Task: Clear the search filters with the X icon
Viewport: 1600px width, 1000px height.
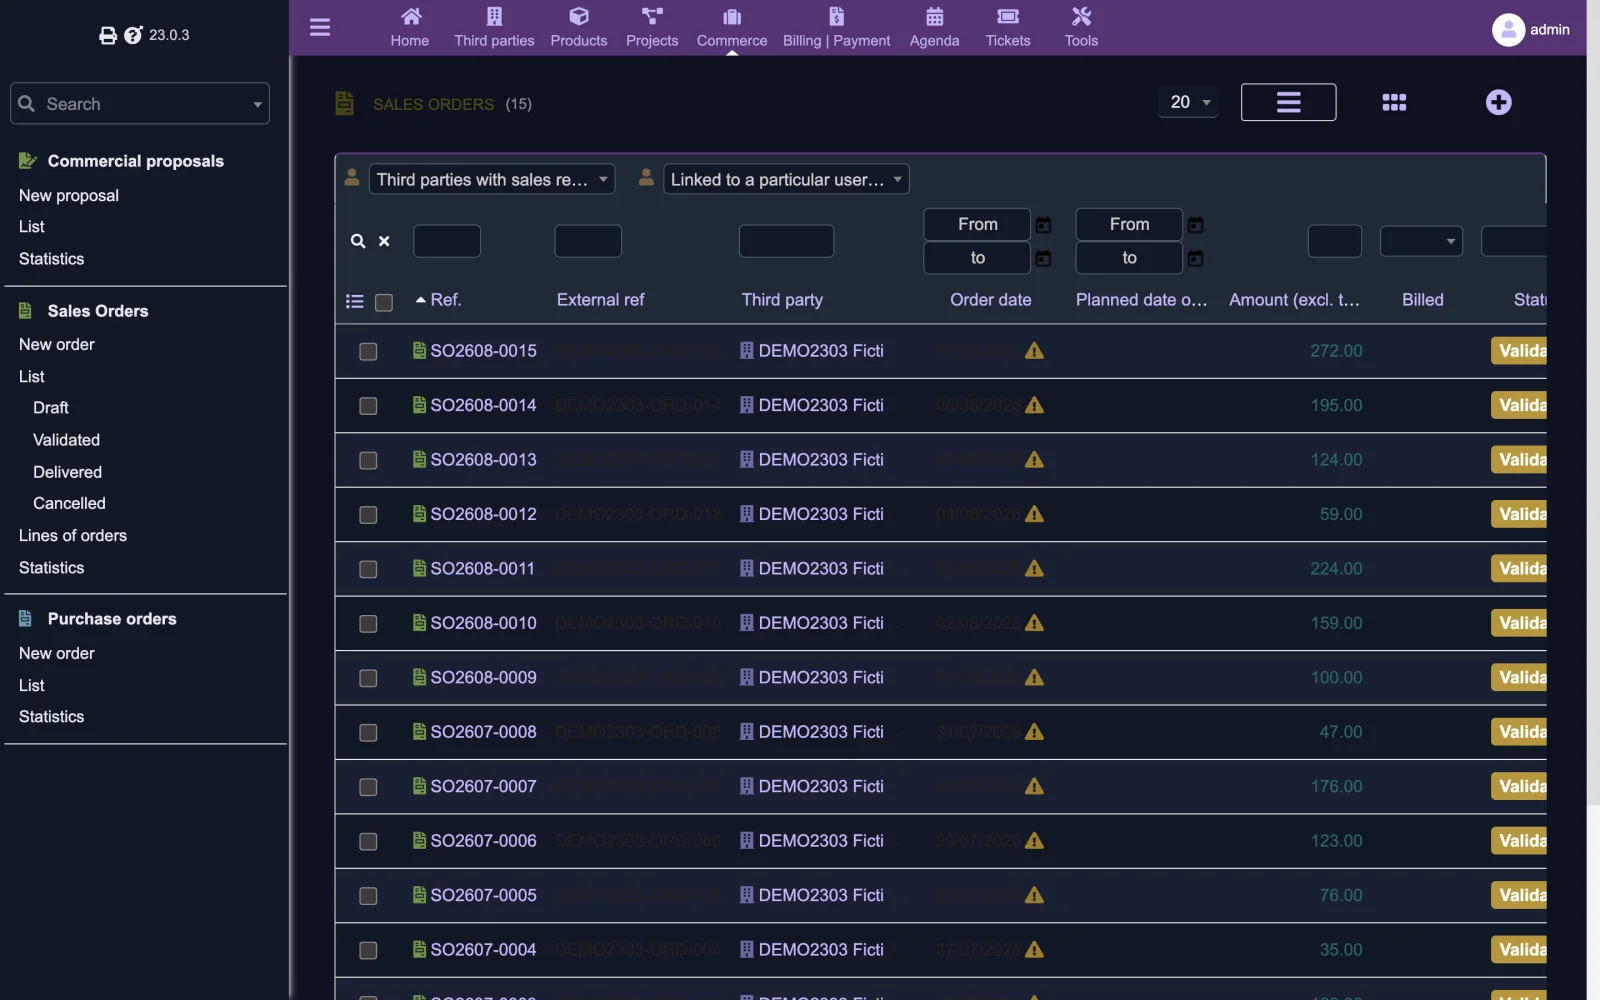Action: 384,241
